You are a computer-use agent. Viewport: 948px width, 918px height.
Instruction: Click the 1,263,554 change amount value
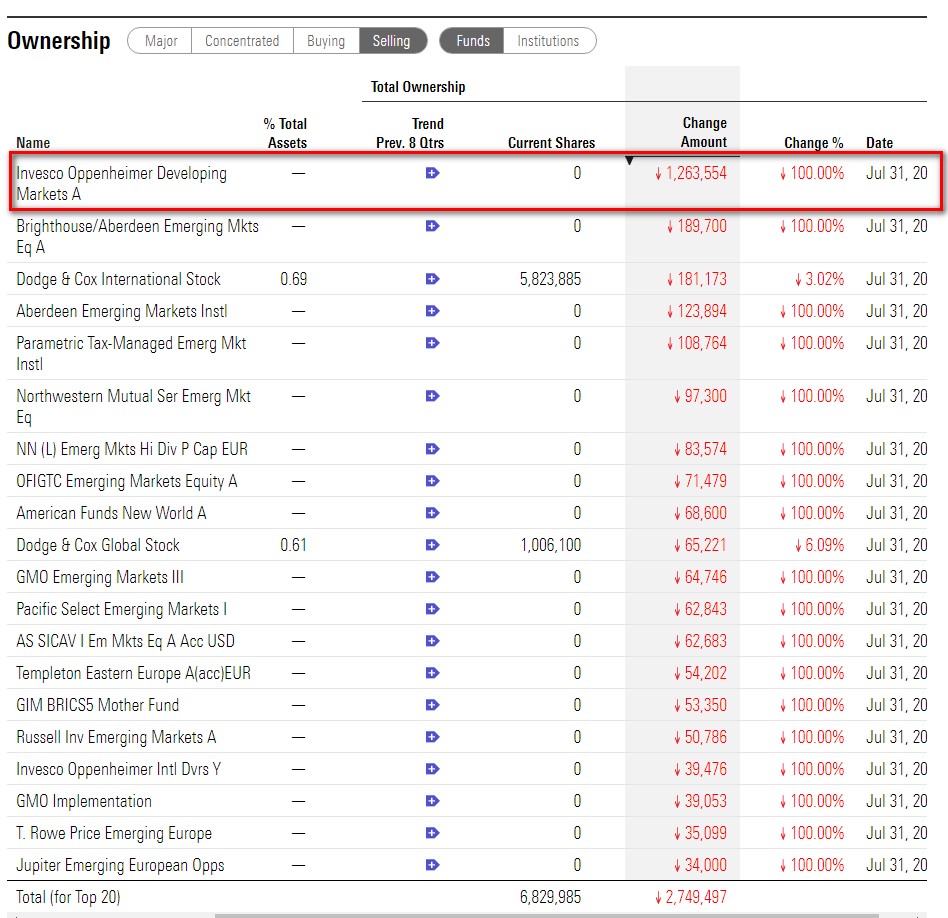click(696, 174)
